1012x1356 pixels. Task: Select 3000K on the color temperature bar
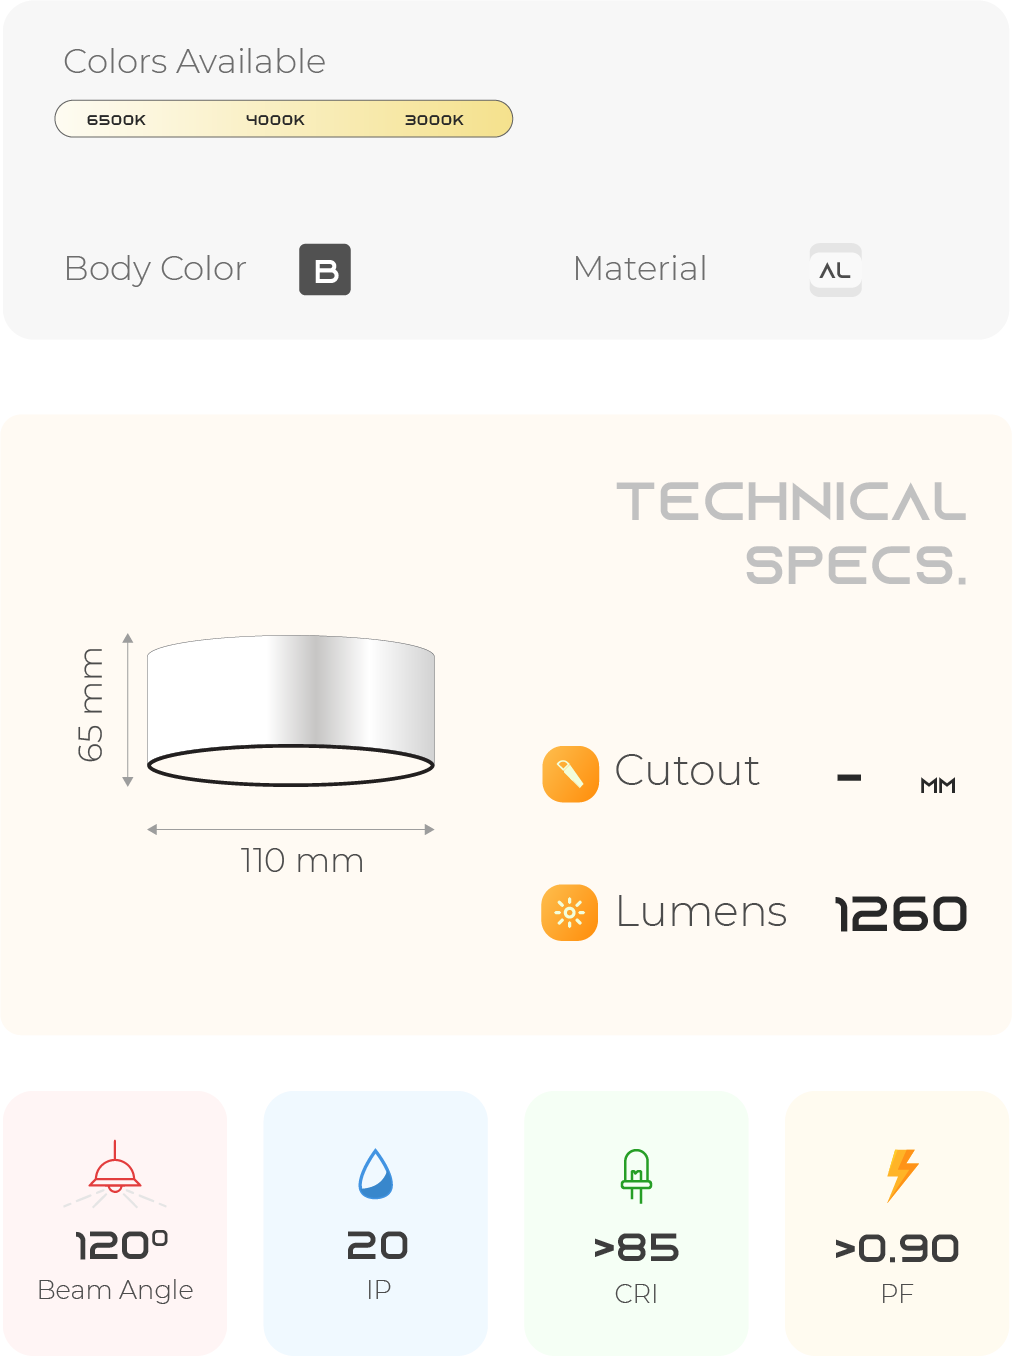click(434, 120)
